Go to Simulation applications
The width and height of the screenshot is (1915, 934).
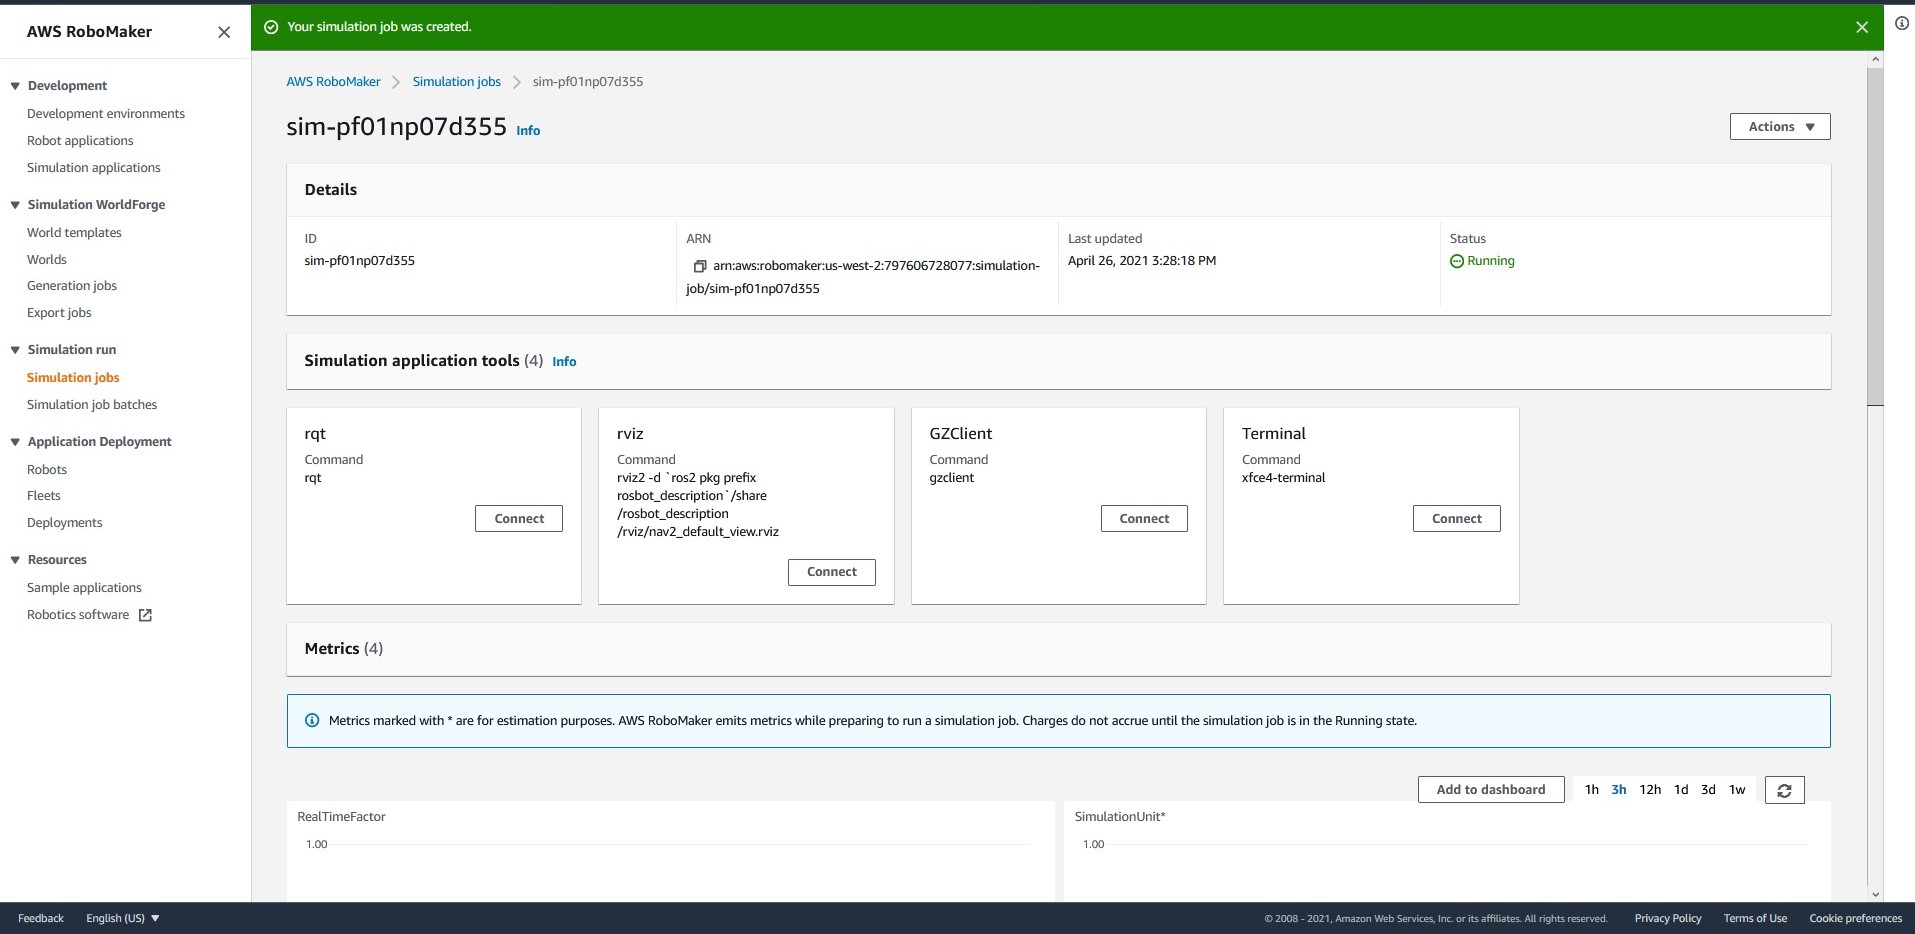click(94, 168)
